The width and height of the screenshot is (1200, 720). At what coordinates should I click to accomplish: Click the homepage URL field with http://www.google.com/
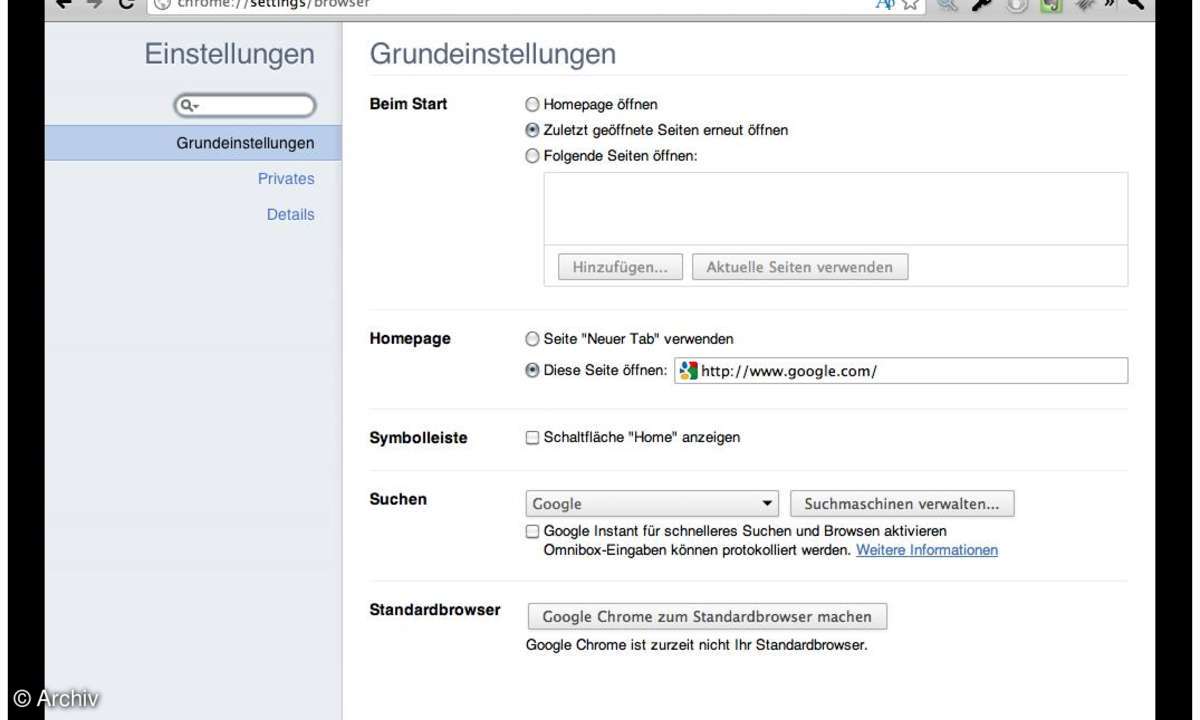[x=901, y=371]
